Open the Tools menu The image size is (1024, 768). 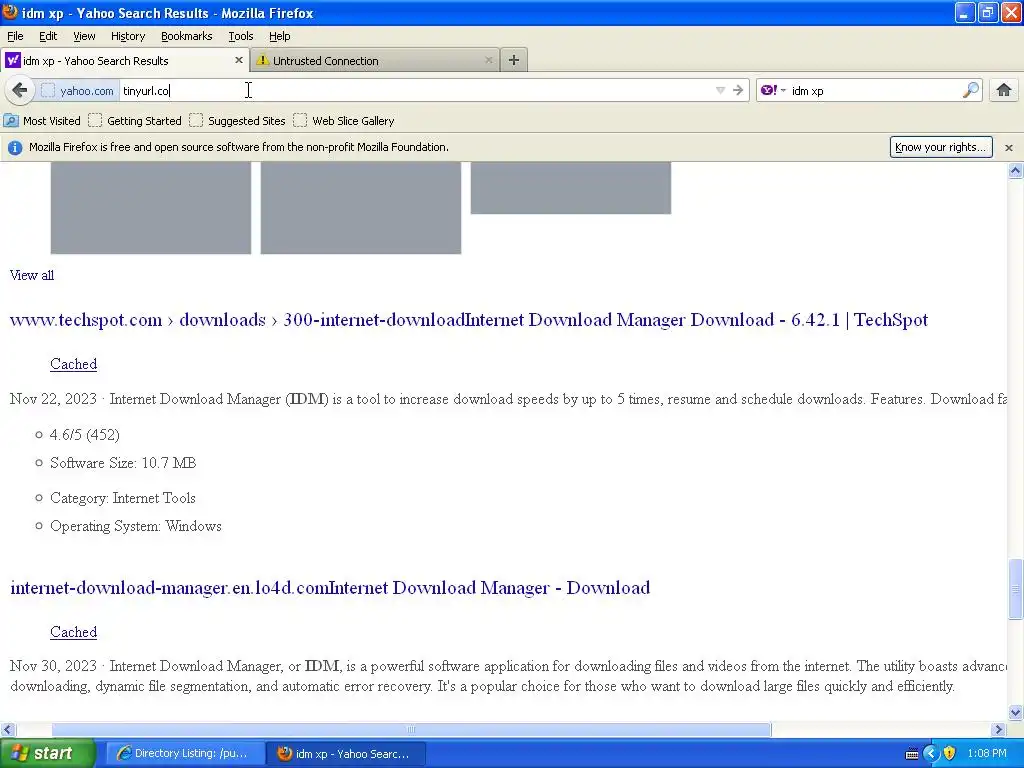click(x=240, y=36)
